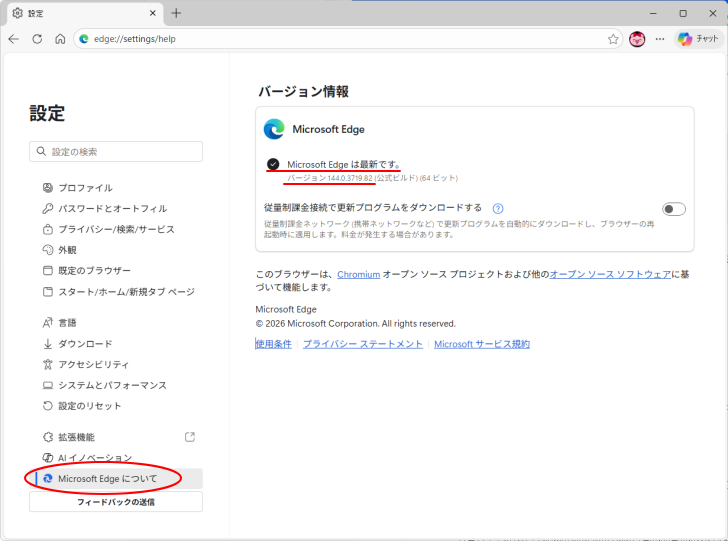Viewport: 728px width, 541px height.
Task: Click external link icon beside 拡張機能
Action: [x=190, y=437]
